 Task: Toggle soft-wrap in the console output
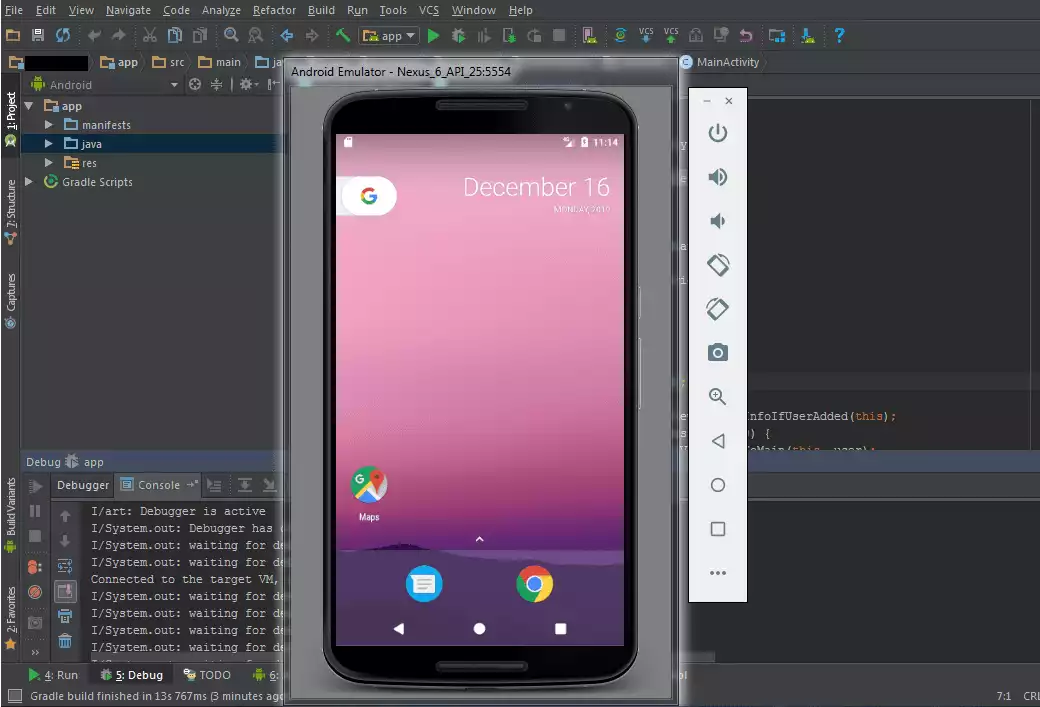tap(65, 565)
